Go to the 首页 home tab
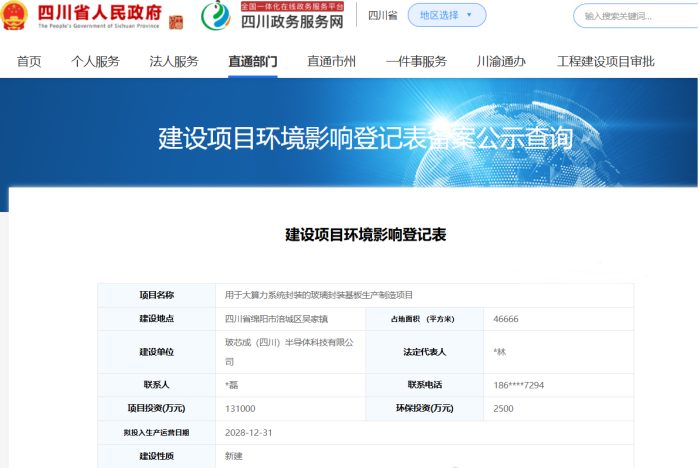 [x=29, y=61]
